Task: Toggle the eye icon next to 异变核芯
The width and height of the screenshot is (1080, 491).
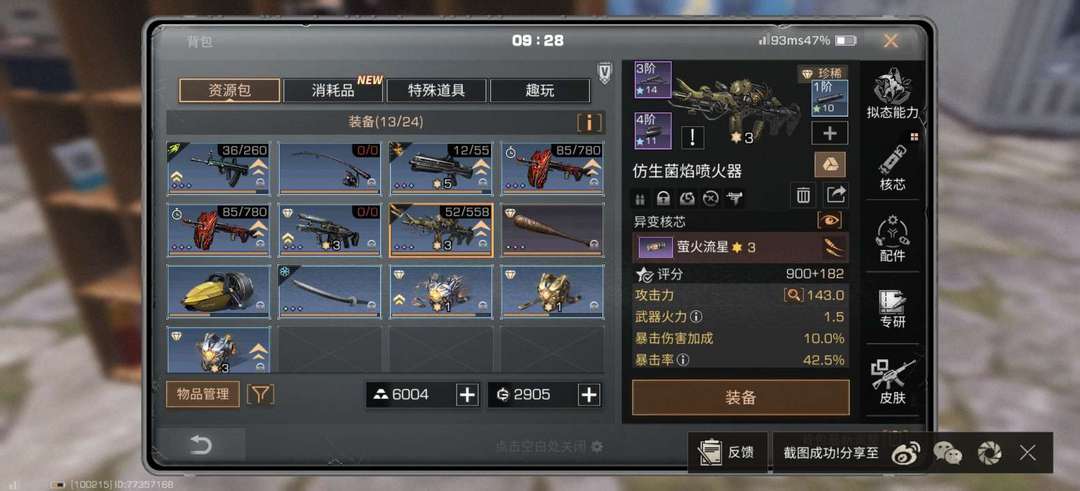Action: pos(829,221)
